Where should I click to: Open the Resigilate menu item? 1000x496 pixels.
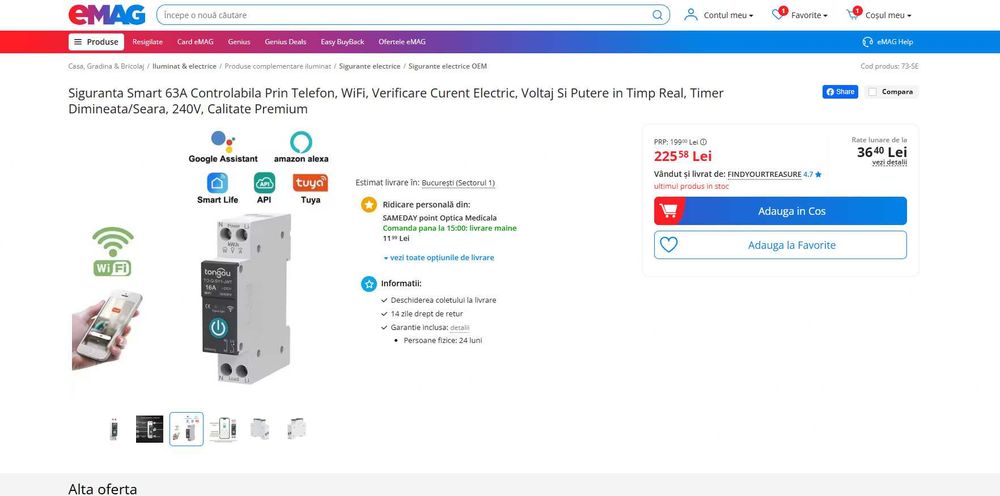click(147, 42)
